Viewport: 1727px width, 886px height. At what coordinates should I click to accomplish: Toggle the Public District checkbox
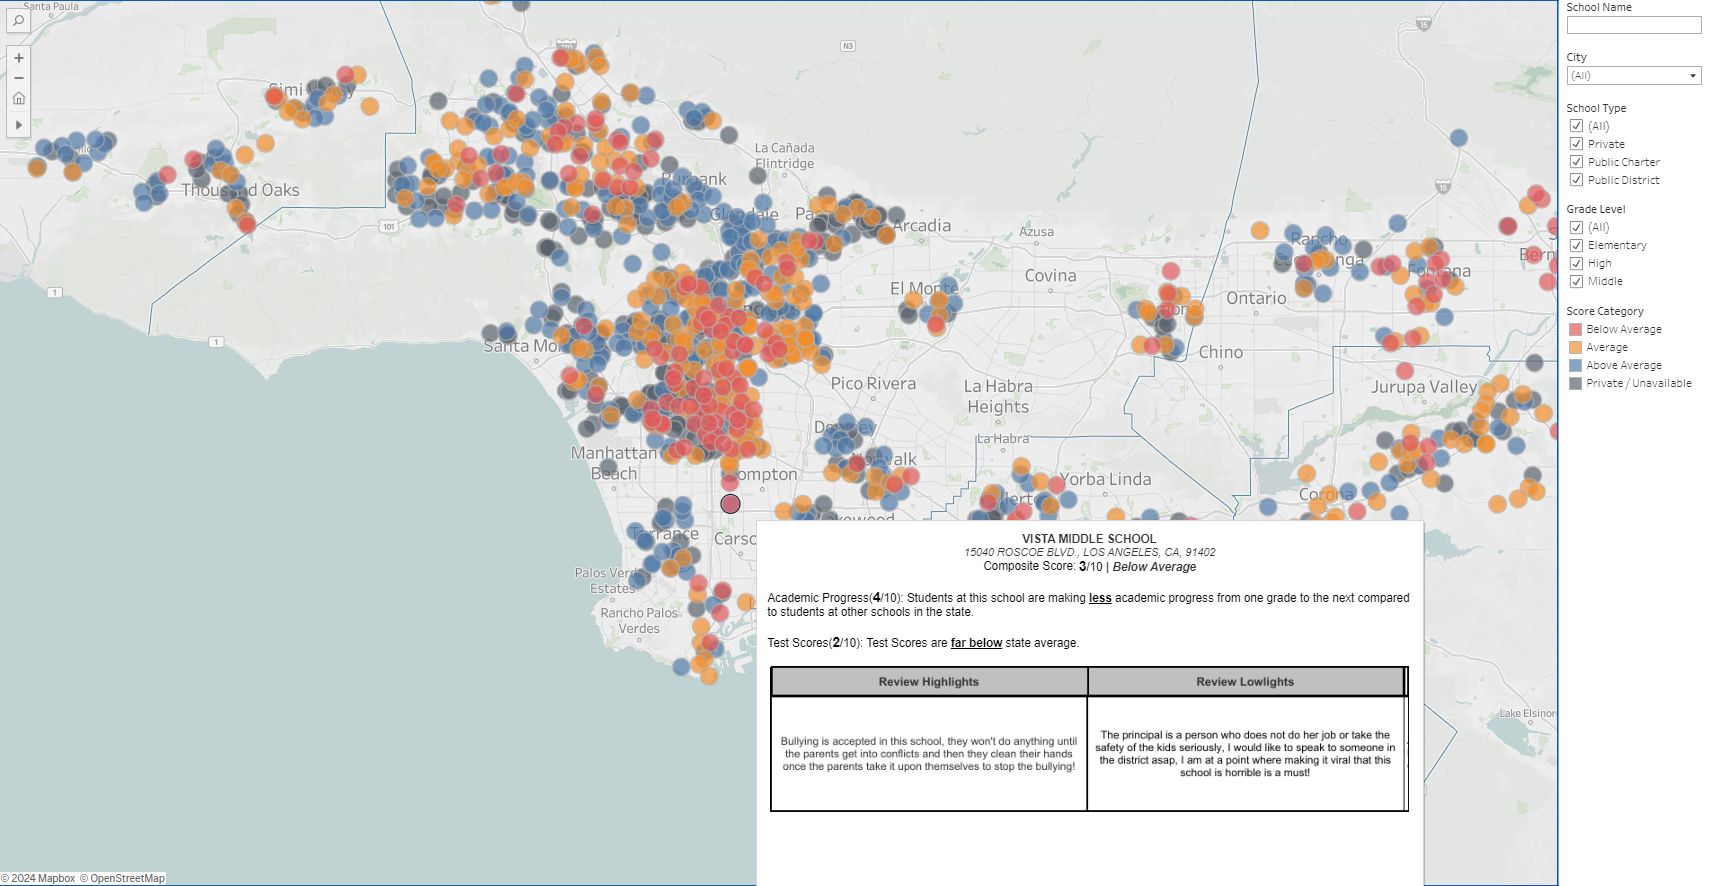coord(1576,180)
